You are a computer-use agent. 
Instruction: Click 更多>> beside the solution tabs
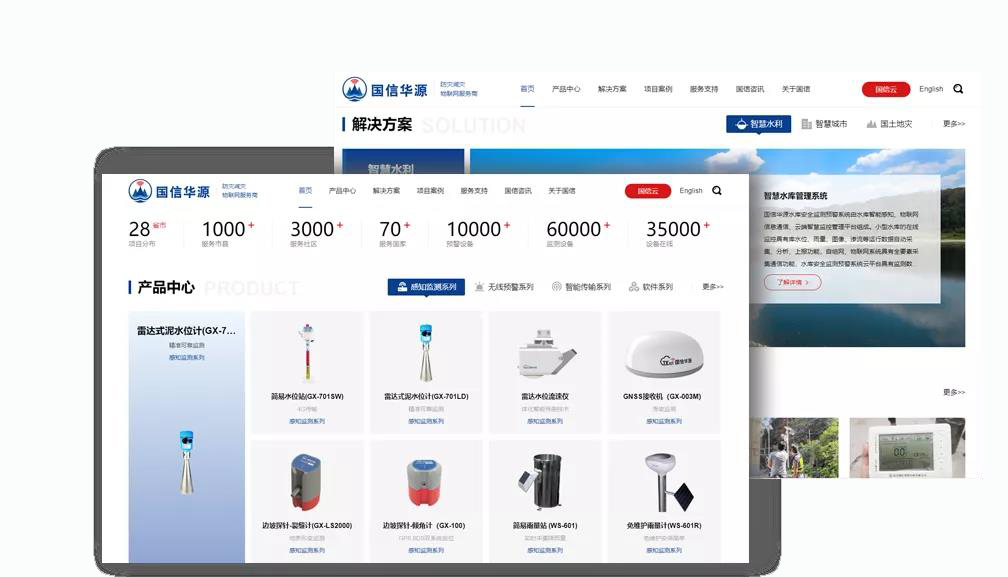point(954,123)
